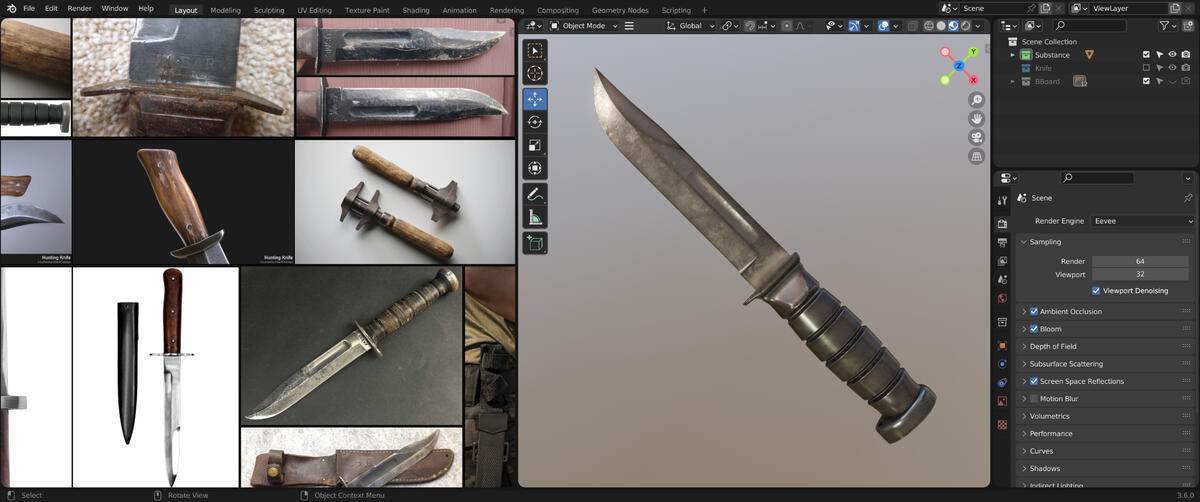
Task: Select the Rotate tool in viewport toolbar
Action: point(535,122)
